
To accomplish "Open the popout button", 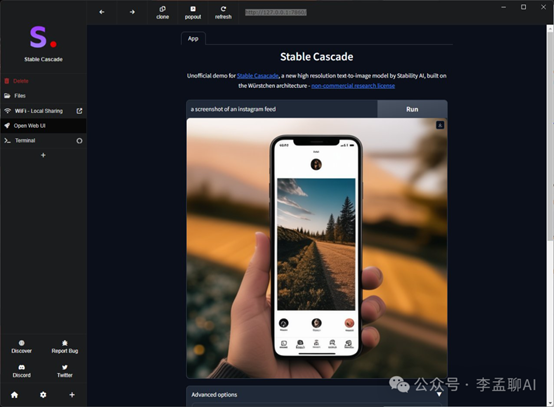I will pos(193,12).
